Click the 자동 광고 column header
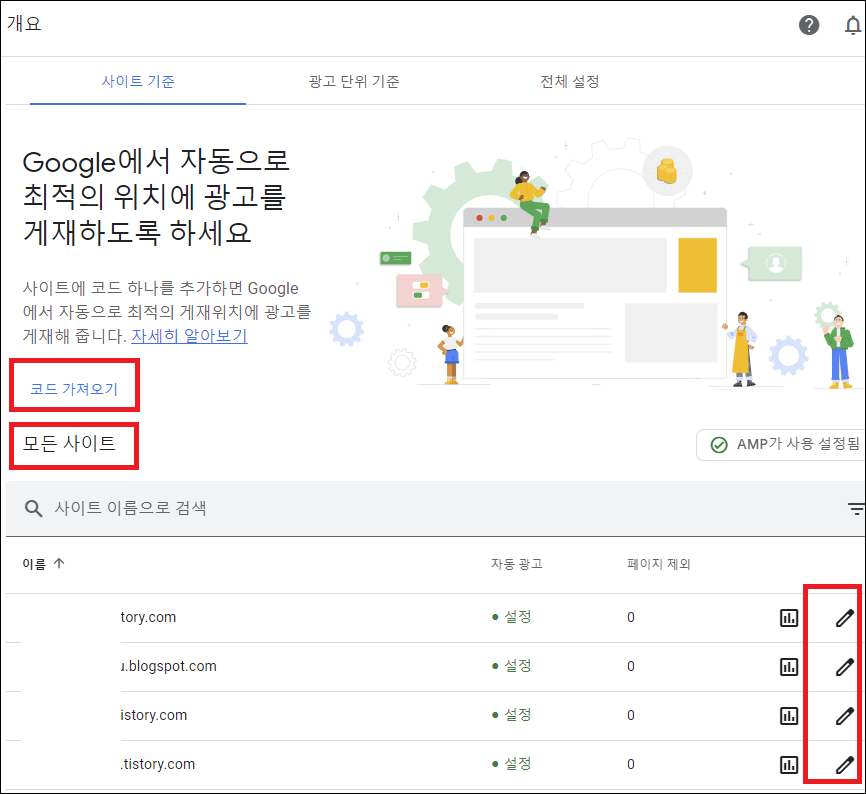The width and height of the screenshot is (866, 794). (x=516, y=564)
